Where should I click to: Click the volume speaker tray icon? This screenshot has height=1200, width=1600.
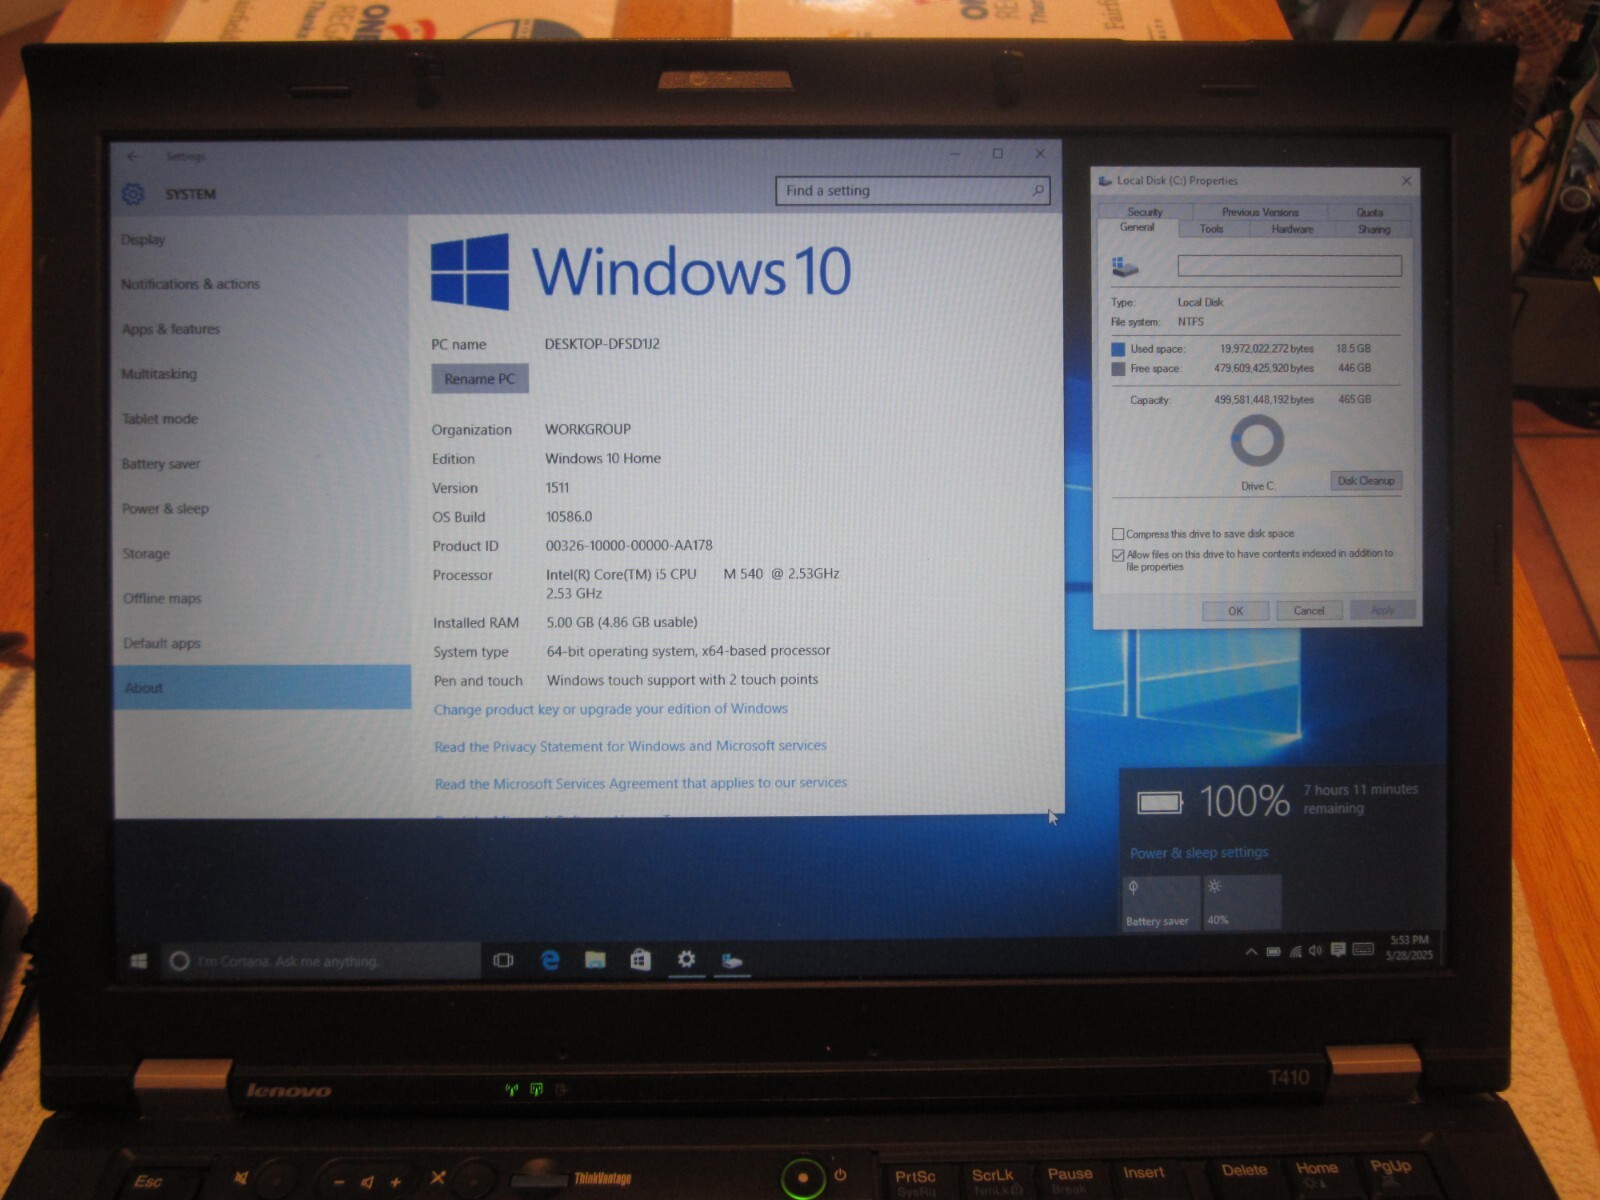point(1315,951)
